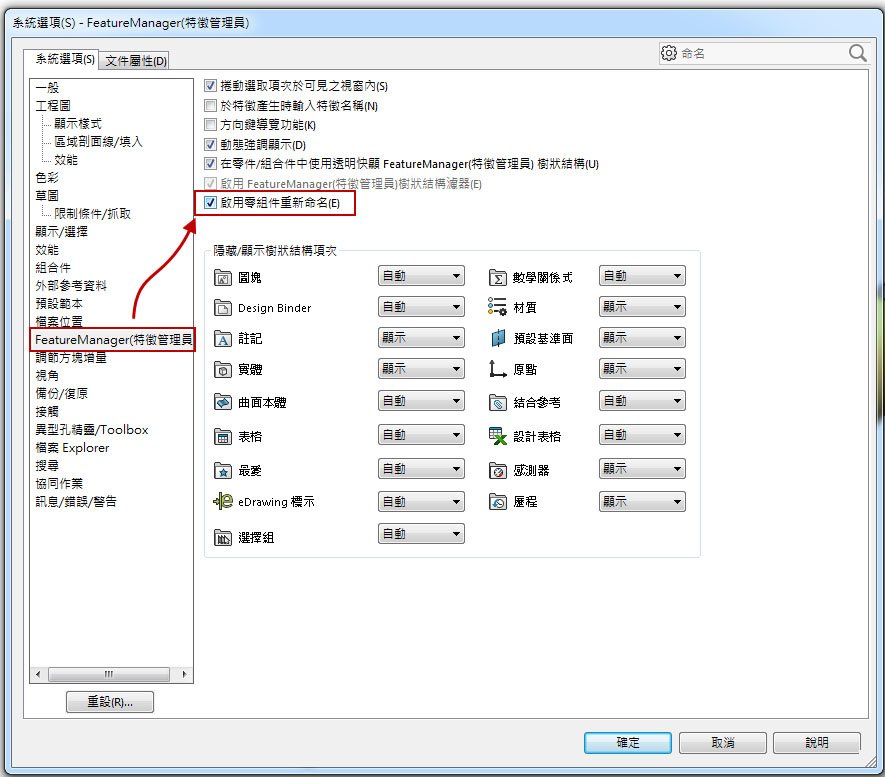
Task: Click the Design Binder folder icon
Action: coord(223,308)
